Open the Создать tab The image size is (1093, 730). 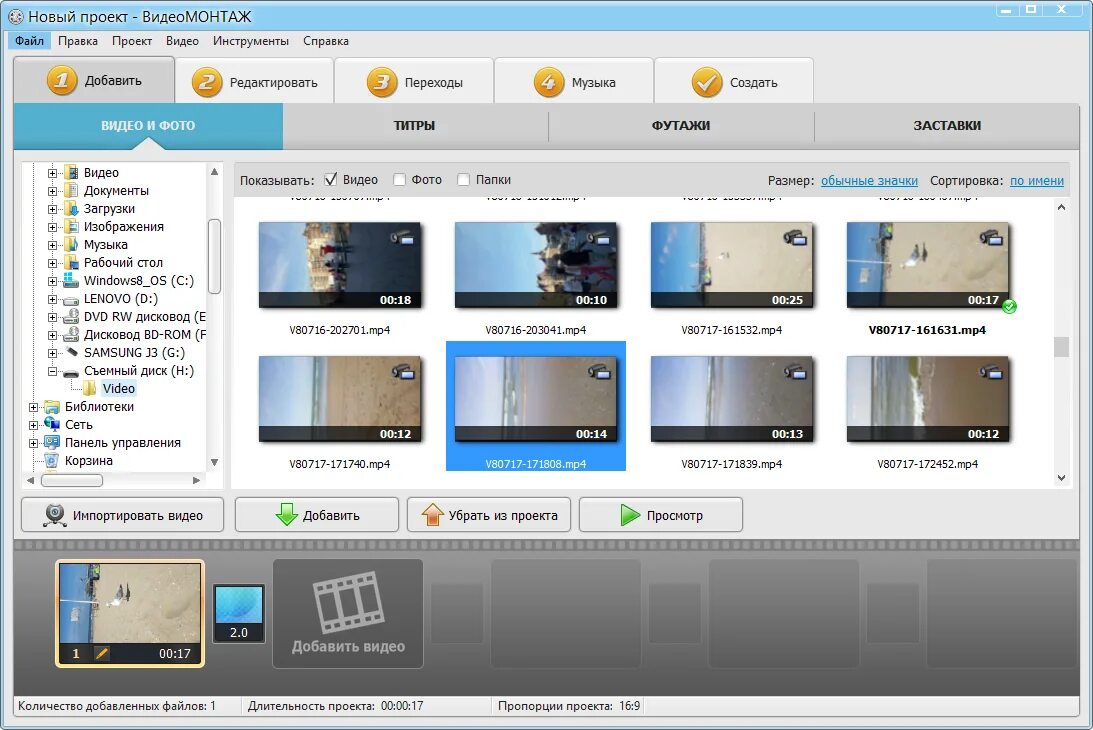click(x=734, y=82)
